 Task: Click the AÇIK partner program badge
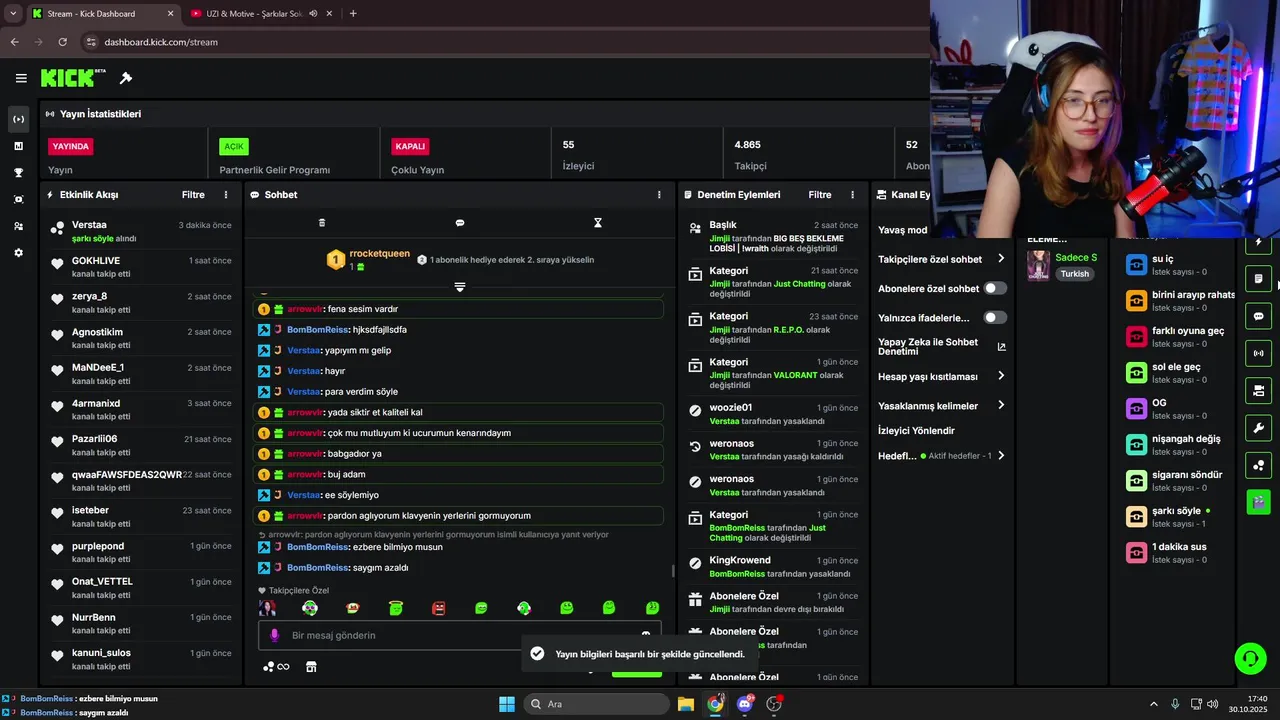234,146
